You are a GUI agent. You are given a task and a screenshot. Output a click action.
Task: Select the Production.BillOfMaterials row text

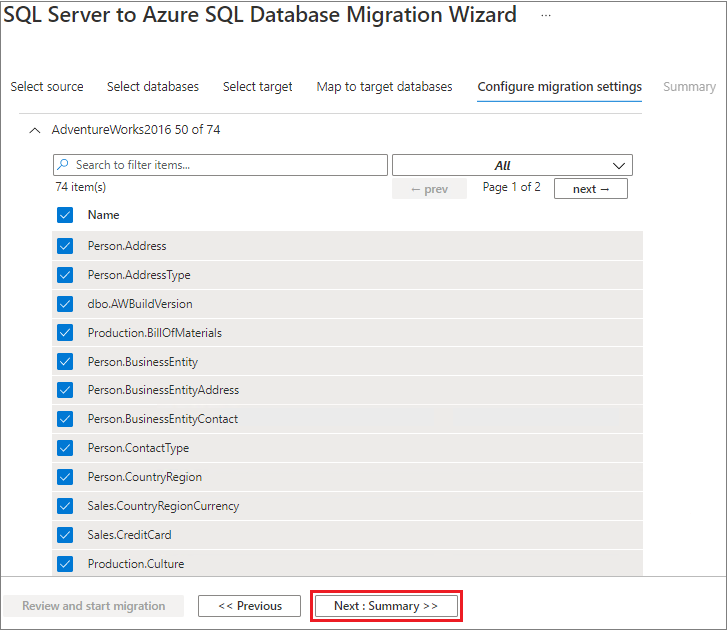[x=155, y=333]
